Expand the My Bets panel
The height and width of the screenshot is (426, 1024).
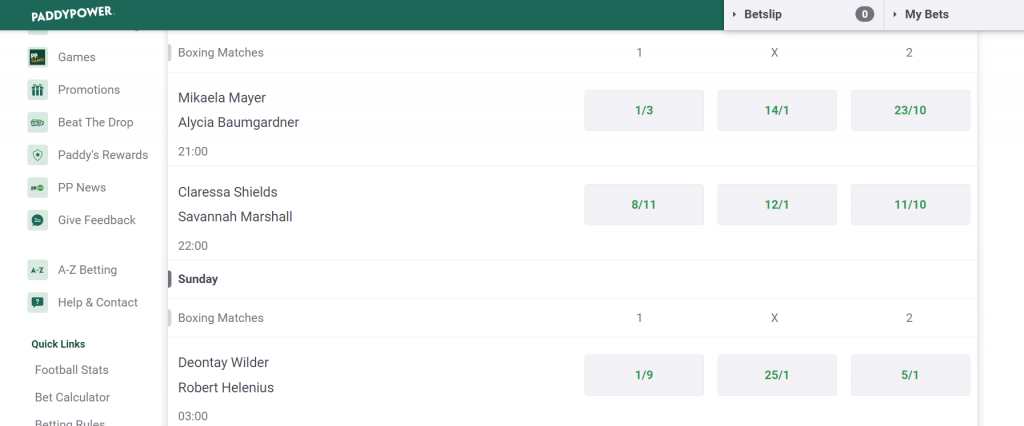(954, 14)
